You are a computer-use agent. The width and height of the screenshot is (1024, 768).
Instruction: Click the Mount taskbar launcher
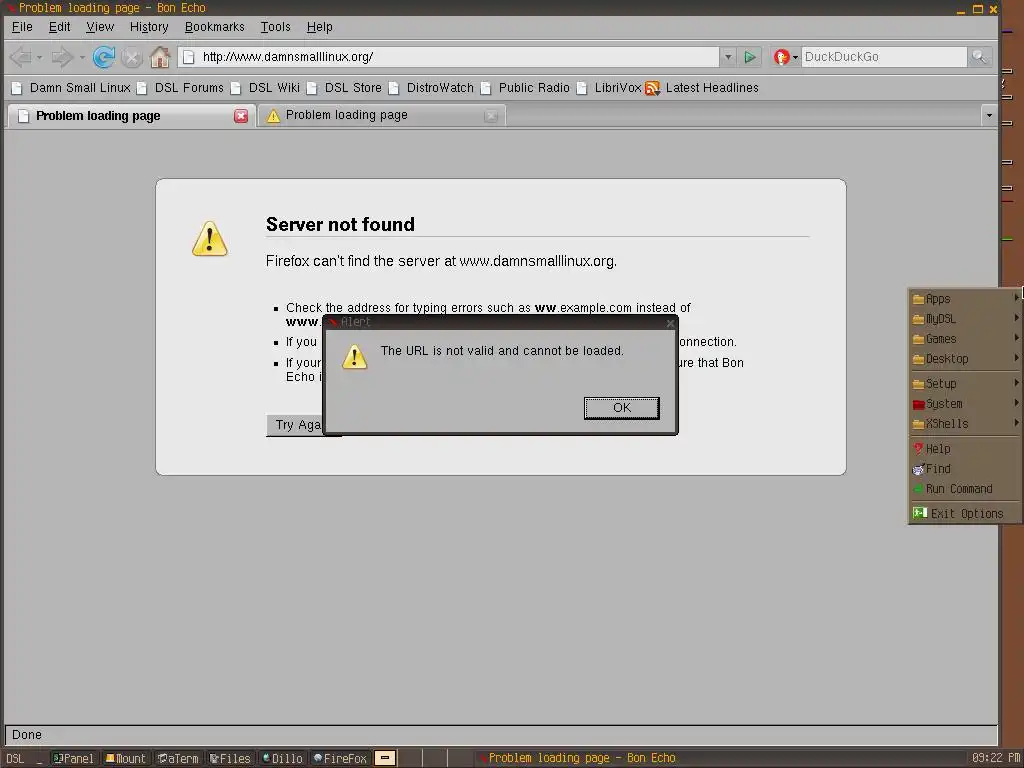[126, 758]
